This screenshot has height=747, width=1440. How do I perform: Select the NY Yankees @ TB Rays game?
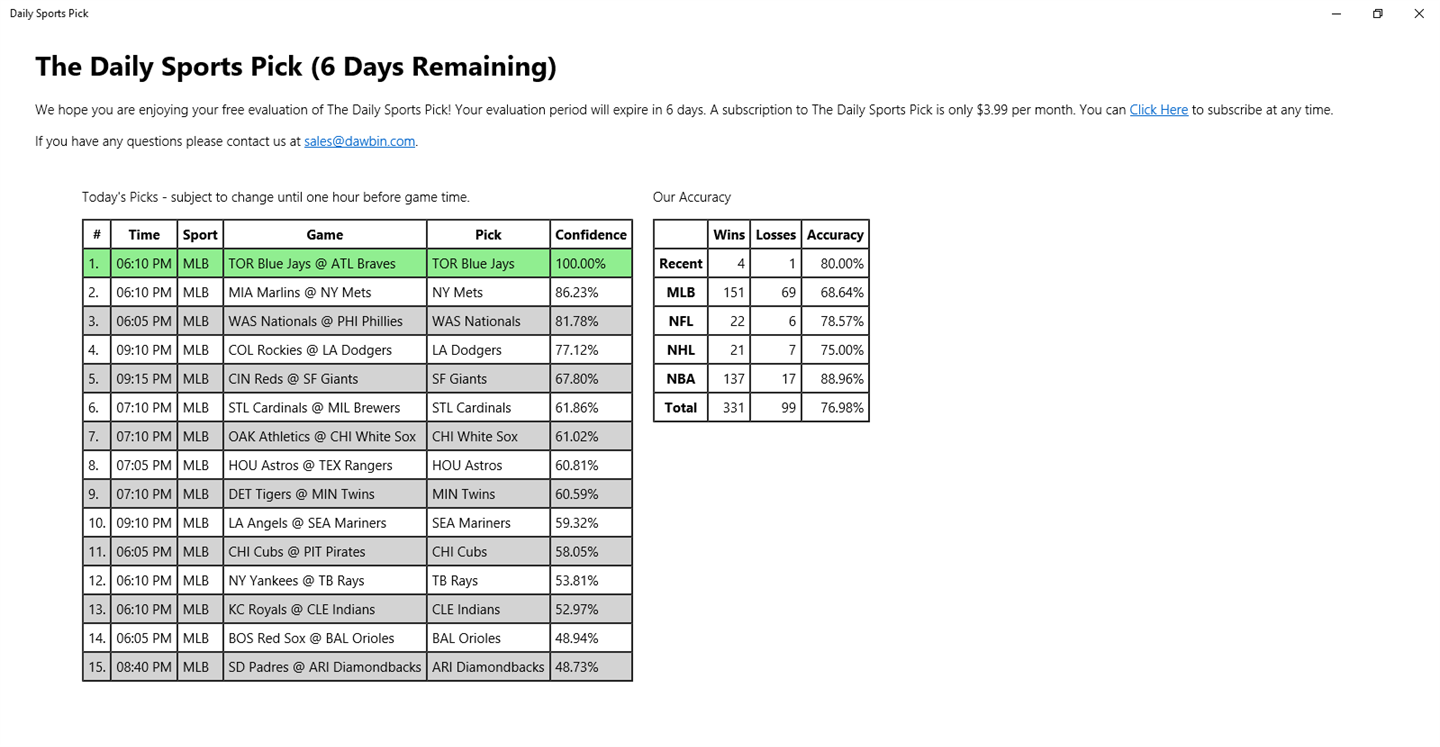coord(296,581)
